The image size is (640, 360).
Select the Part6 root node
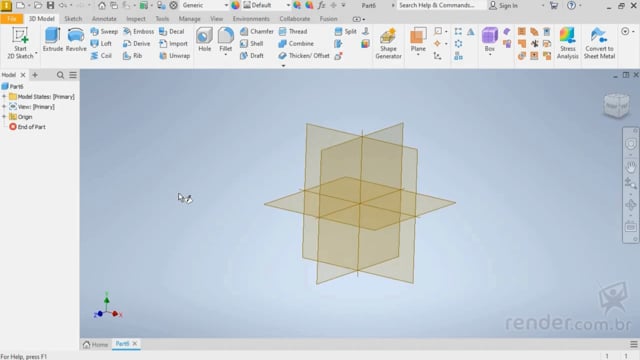point(13,87)
